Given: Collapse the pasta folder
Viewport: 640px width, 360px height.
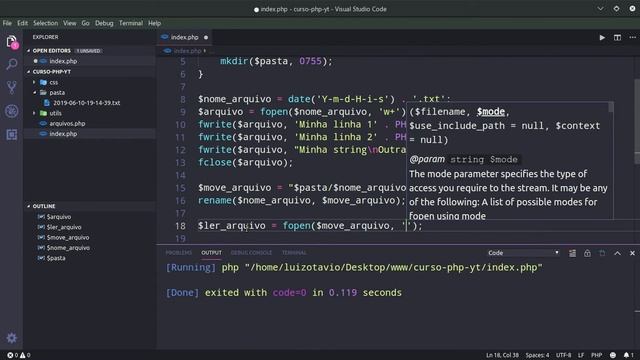Looking at the screenshot, I should point(57,93).
